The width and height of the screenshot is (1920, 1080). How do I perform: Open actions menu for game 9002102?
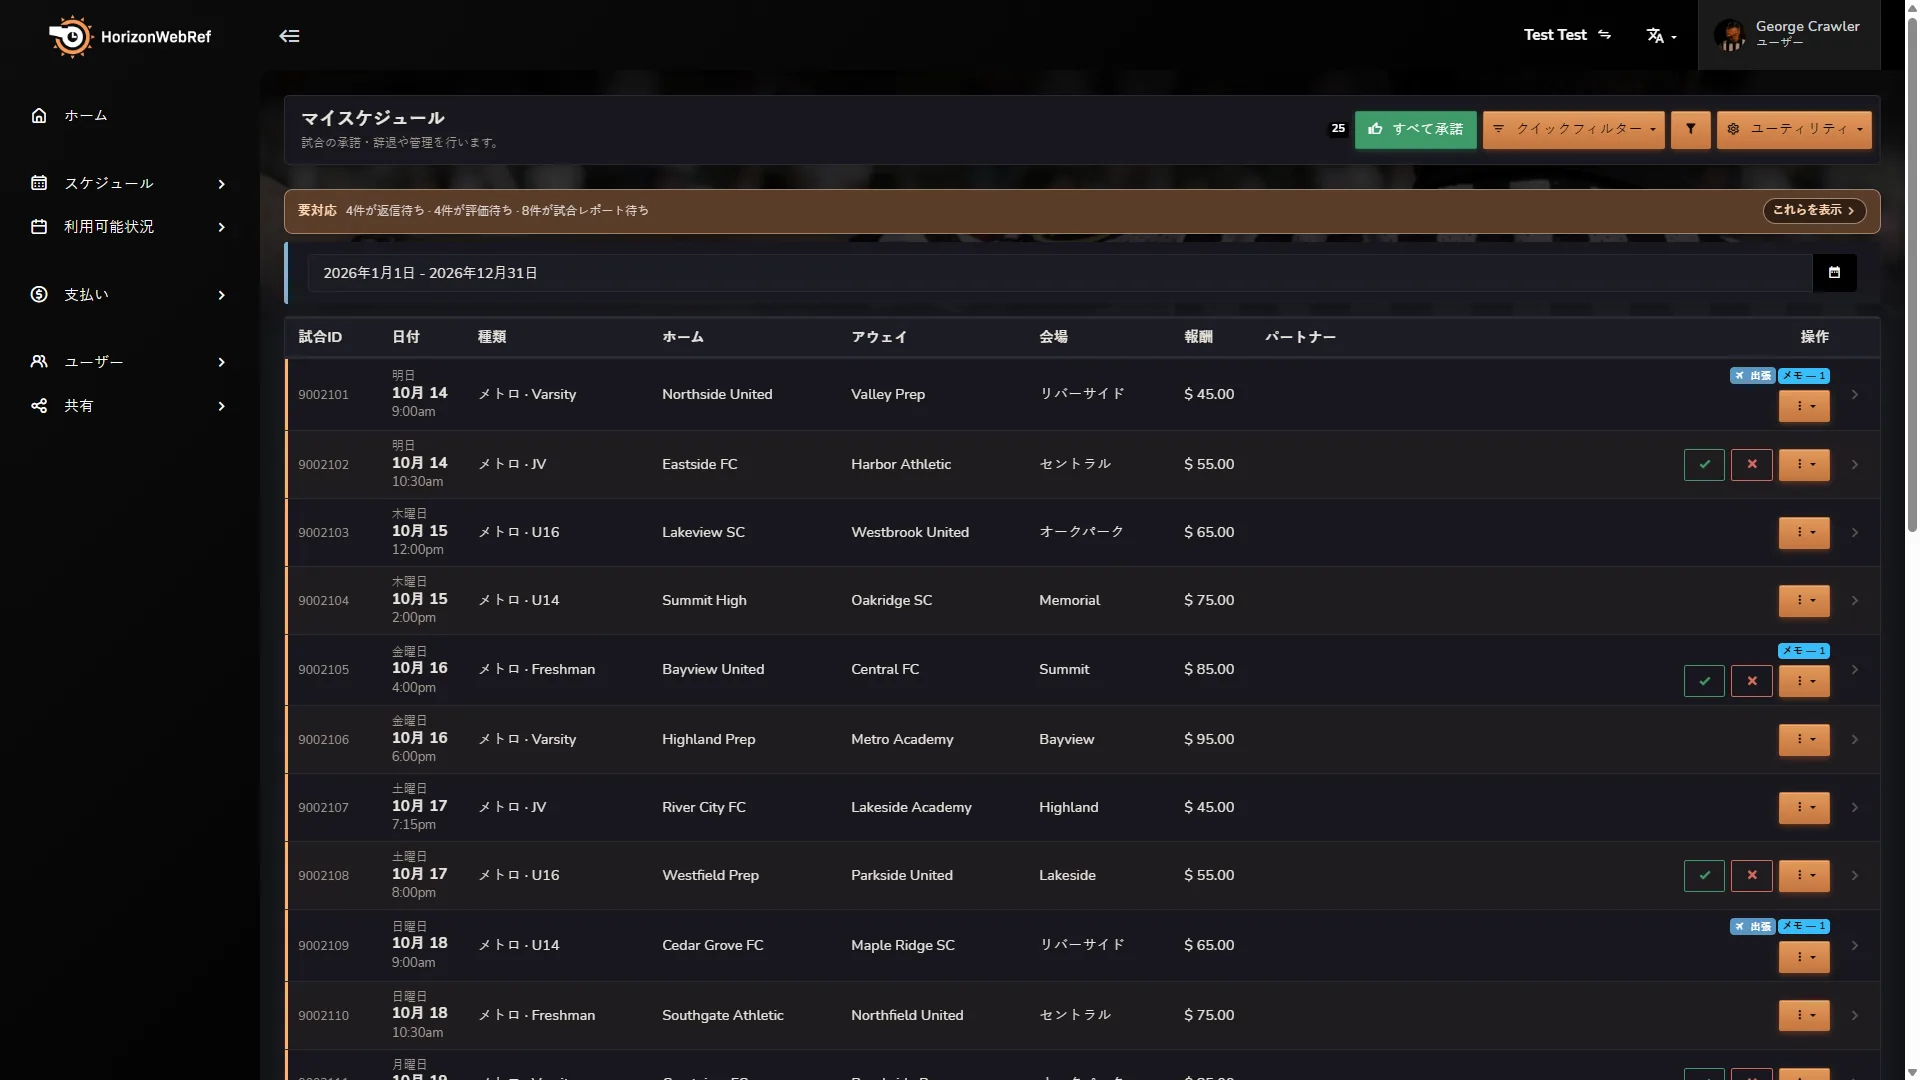(1804, 465)
